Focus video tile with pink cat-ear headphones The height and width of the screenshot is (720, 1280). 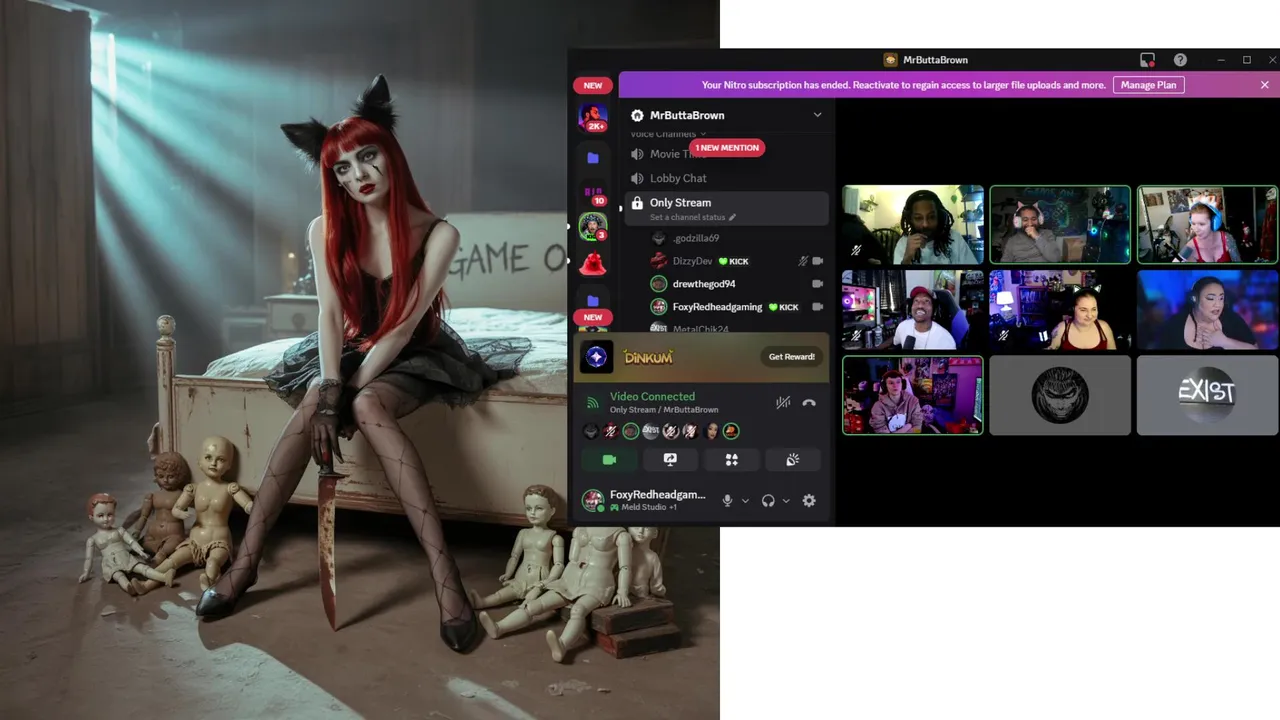[1060, 225]
